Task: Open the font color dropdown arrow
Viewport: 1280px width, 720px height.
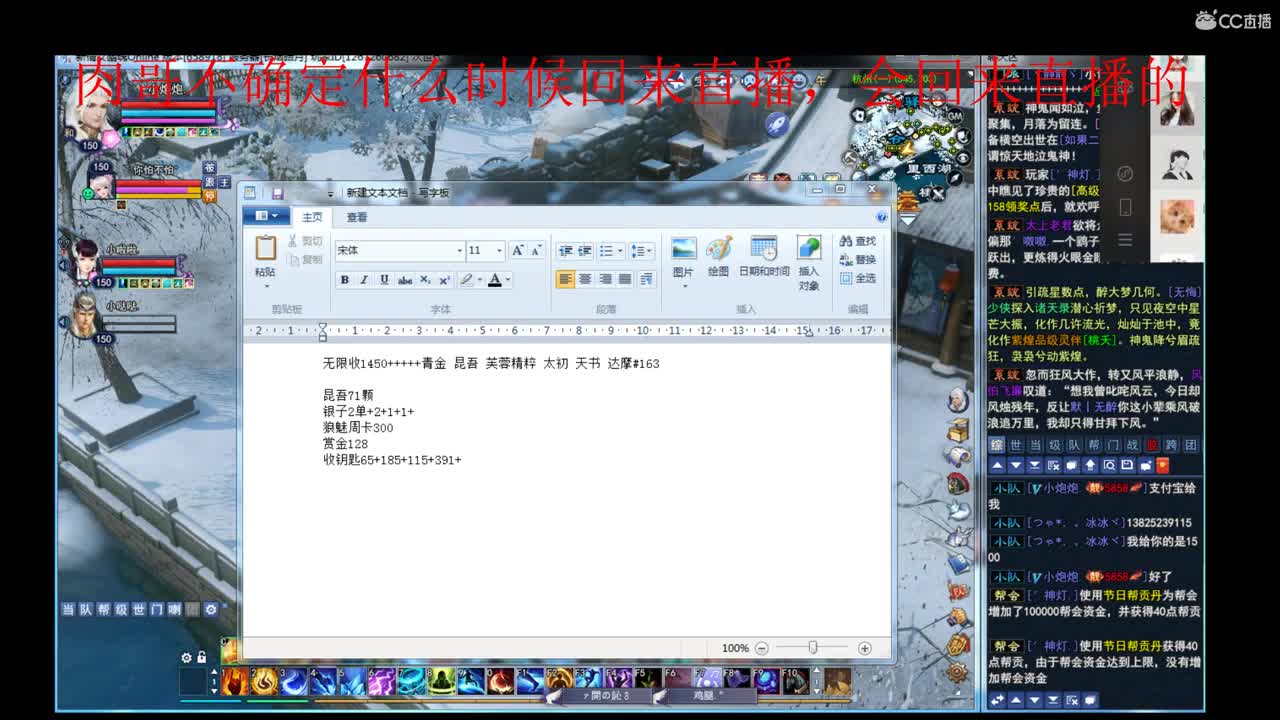Action: pos(508,280)
